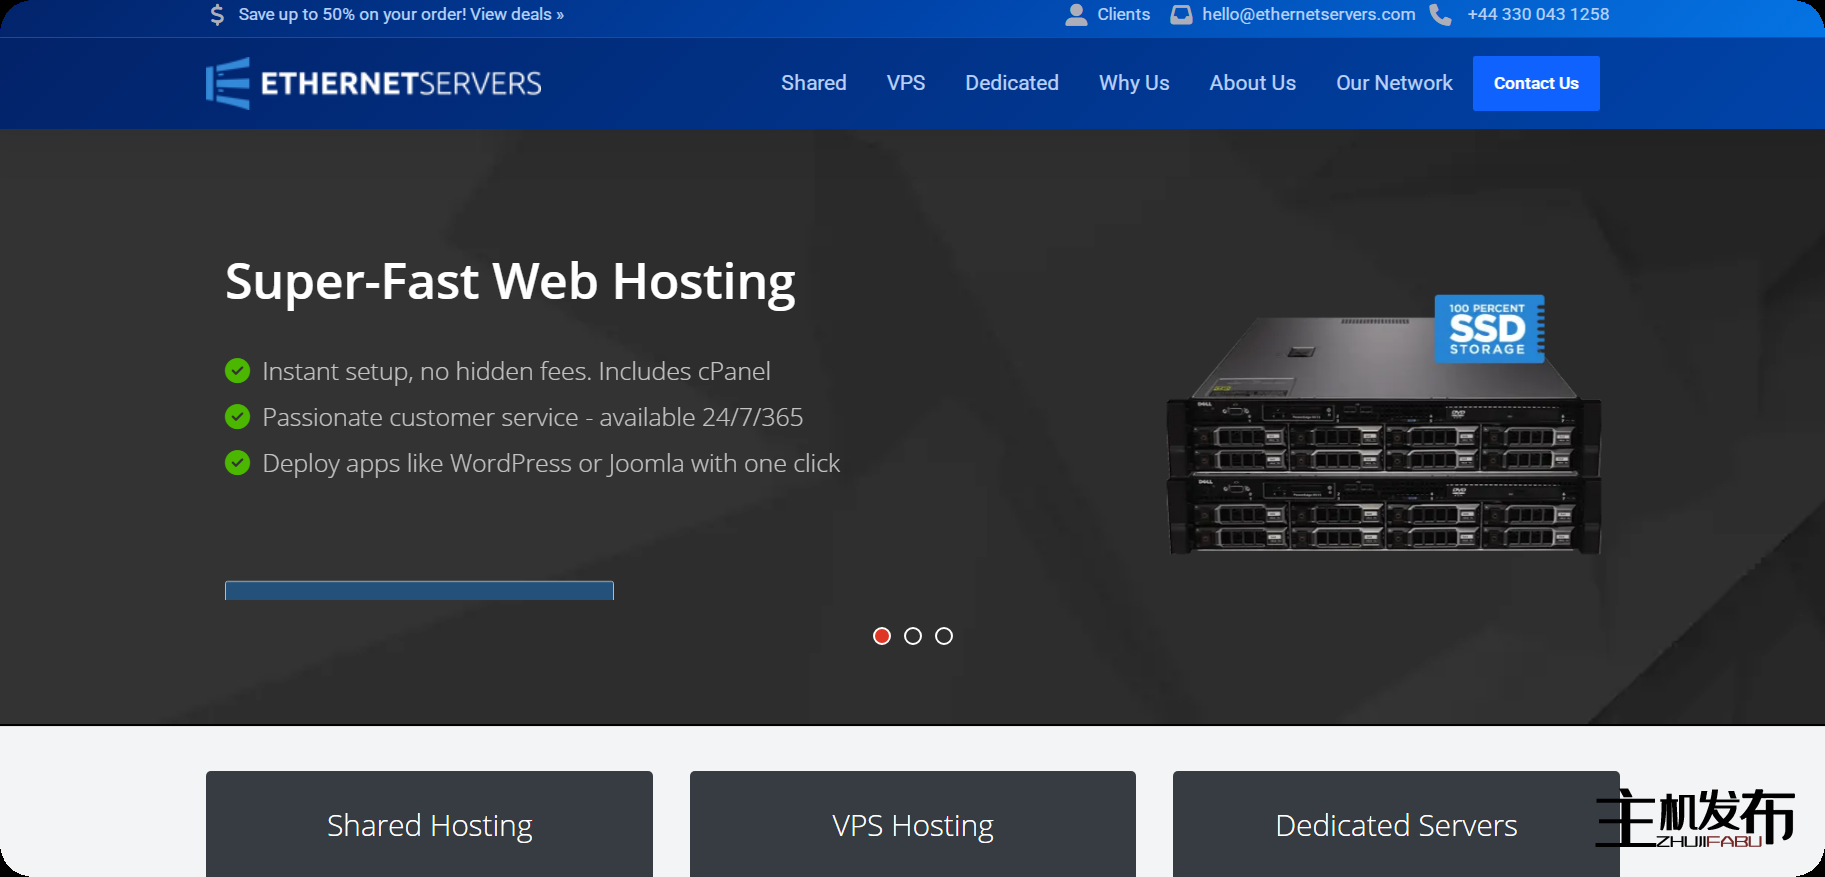Click the zhujifabu watermark logo
The width and height of the screenshot is (1825, 877).
1695,818
